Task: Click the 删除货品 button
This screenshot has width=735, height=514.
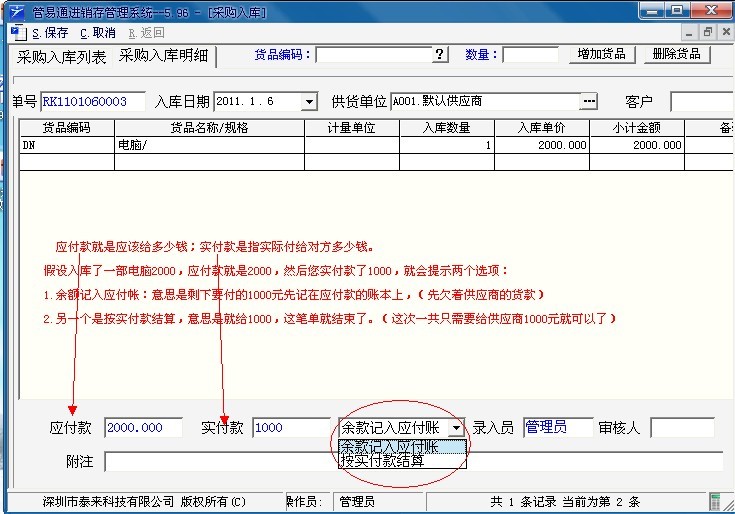Action: coord(676,54)
